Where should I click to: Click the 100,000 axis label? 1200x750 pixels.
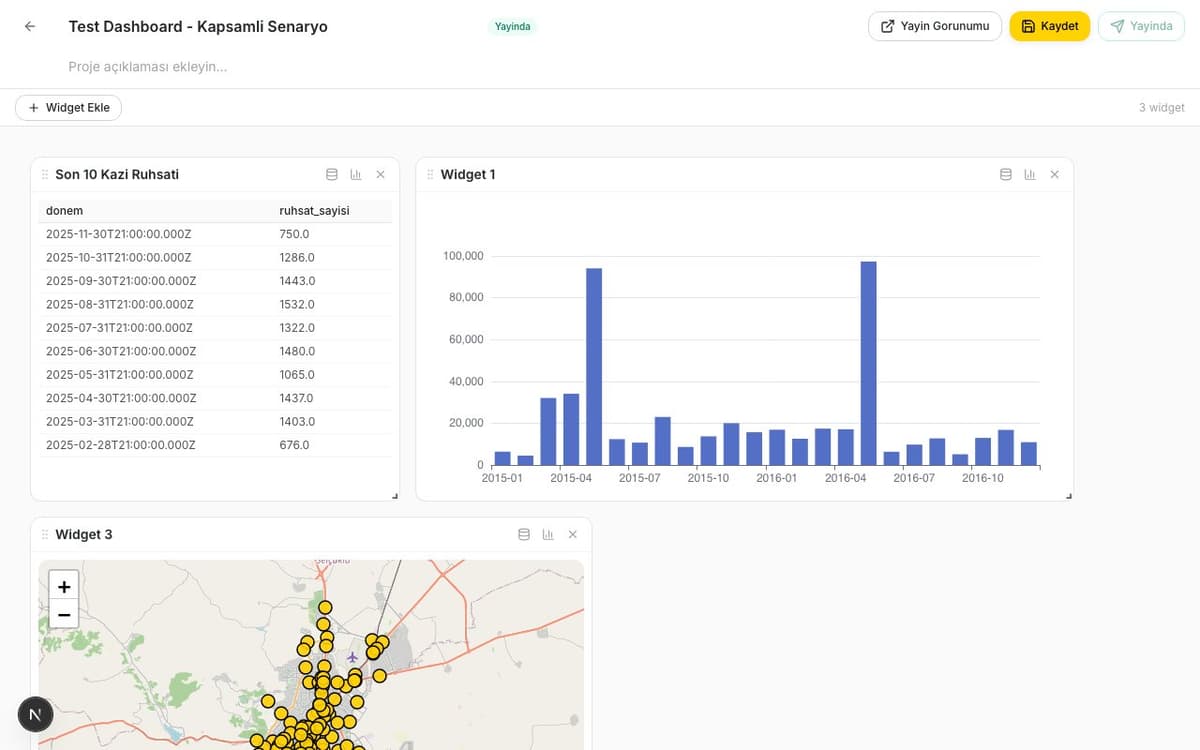pos(463,256)
